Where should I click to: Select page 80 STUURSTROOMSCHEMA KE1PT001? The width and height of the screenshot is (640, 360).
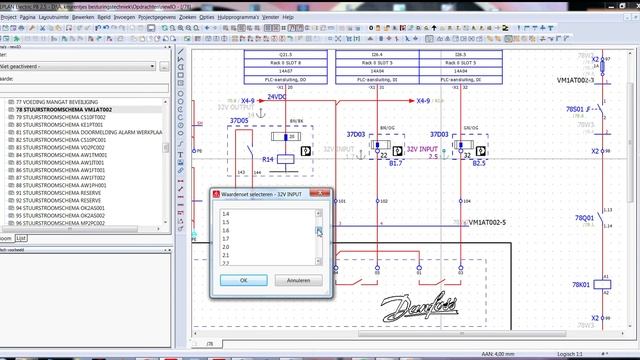(59, 124)
